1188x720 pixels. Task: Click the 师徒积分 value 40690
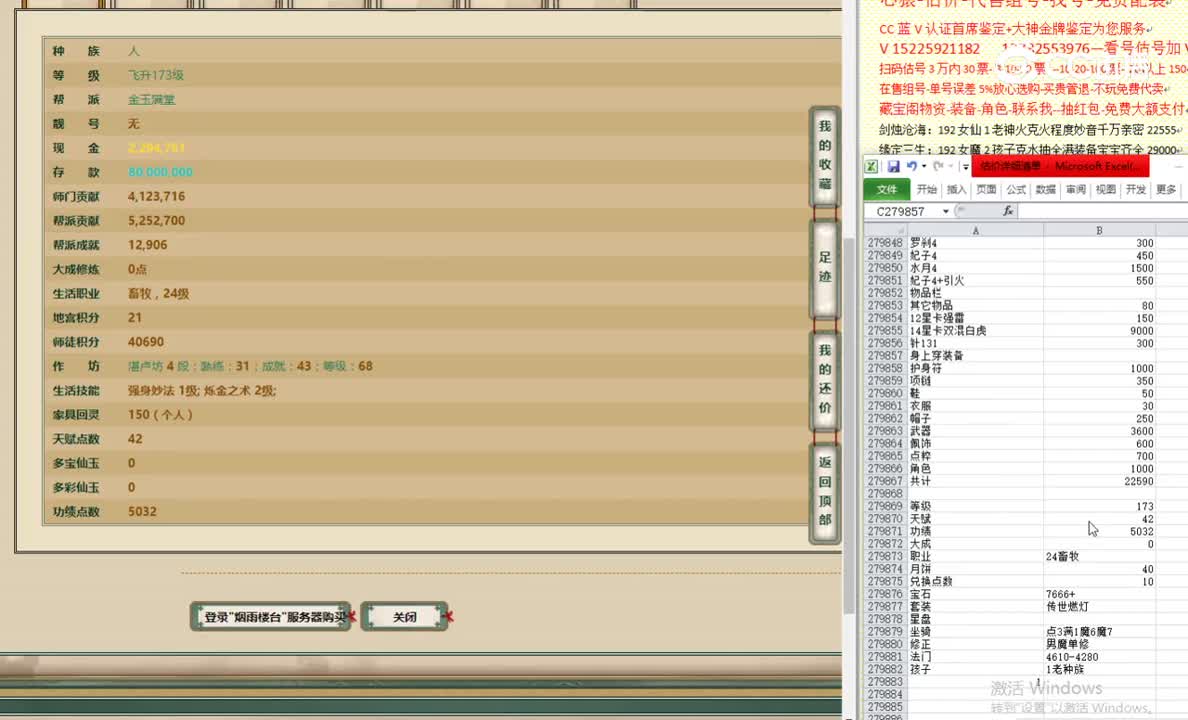click(x=145, y=342)
